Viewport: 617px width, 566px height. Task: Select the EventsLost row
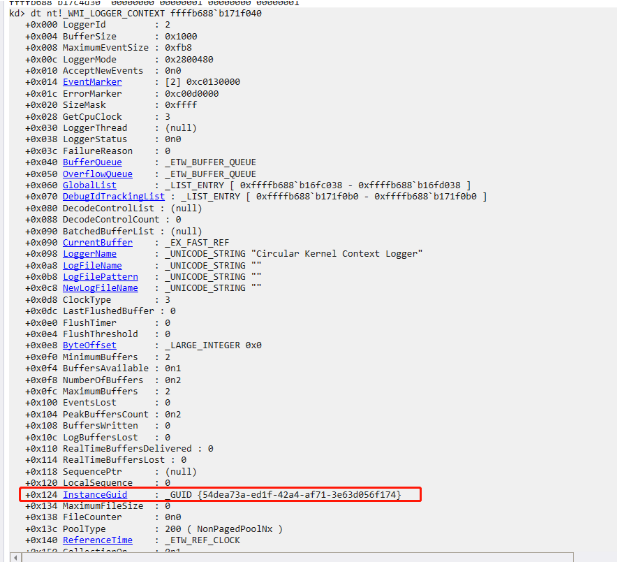pos(98,403)
